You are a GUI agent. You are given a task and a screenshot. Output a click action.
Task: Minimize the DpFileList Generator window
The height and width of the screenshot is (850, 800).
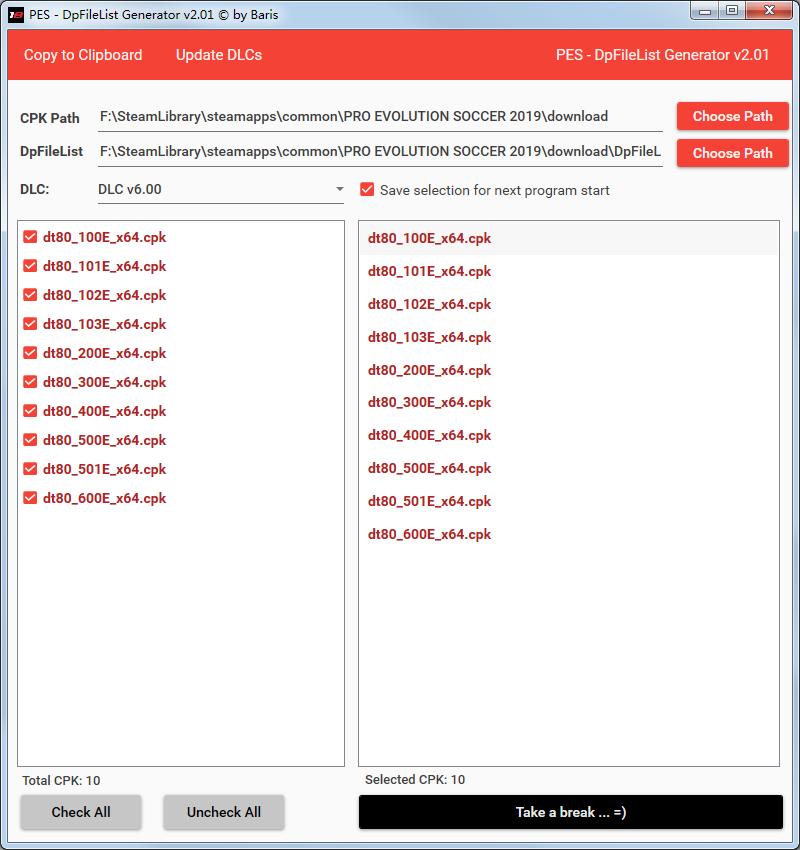pyautogui.click(x=705, y=11)
